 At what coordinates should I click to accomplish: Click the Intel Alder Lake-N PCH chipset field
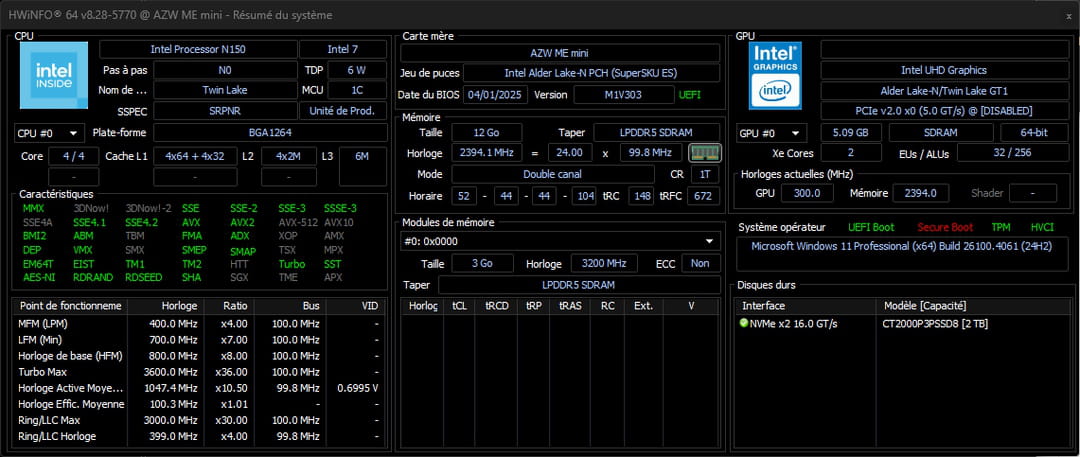(592, 72)
